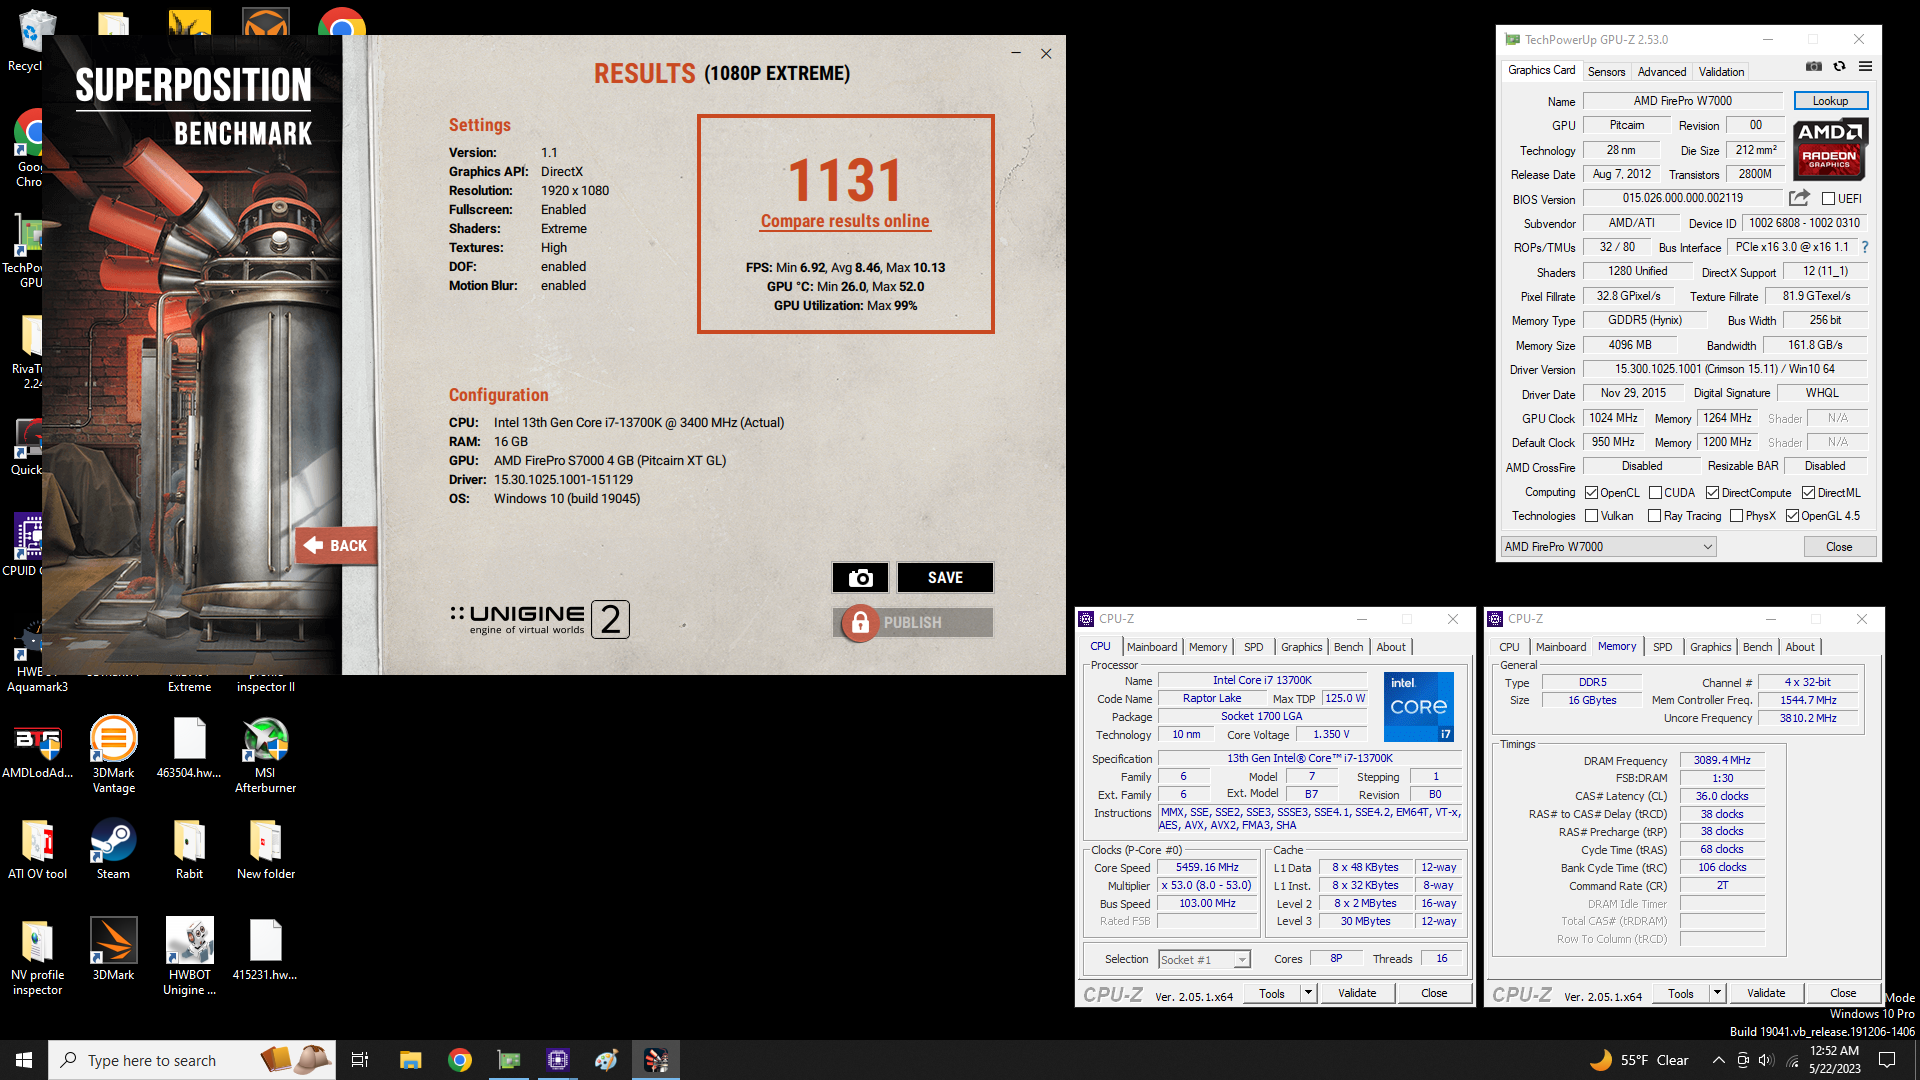The width and height of the screenshot is (1920, 1080).
Task: Open the AMDLodAd desktop shortcut
Action: click(x=37, y=750)
